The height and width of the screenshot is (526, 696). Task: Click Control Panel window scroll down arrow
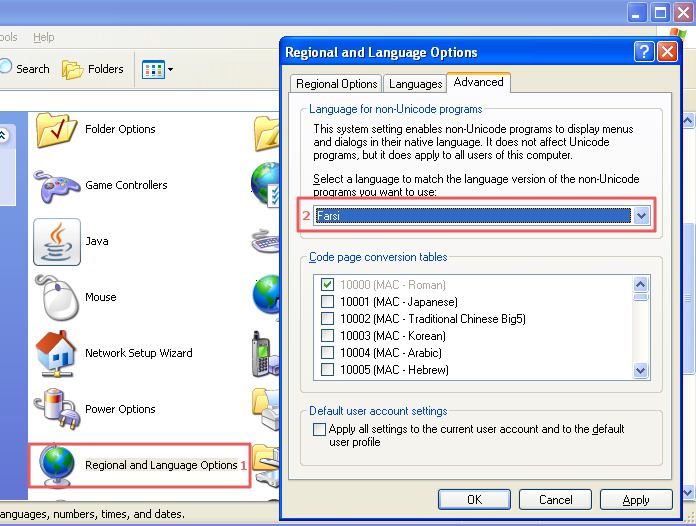pyautogui.click(x=688, y=492)
